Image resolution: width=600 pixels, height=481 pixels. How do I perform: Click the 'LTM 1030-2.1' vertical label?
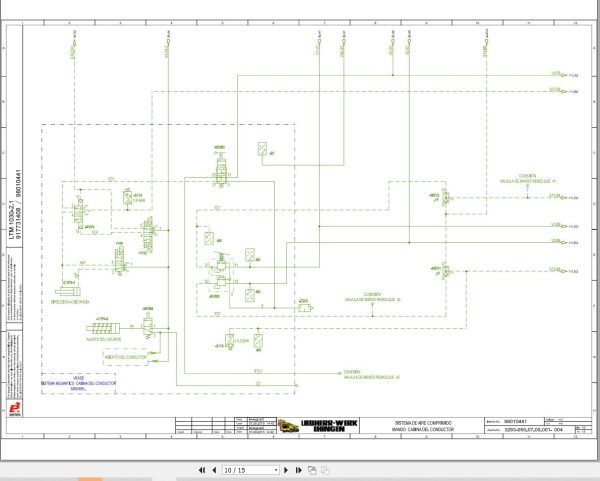pyautogui.click(x=11, y=220)
